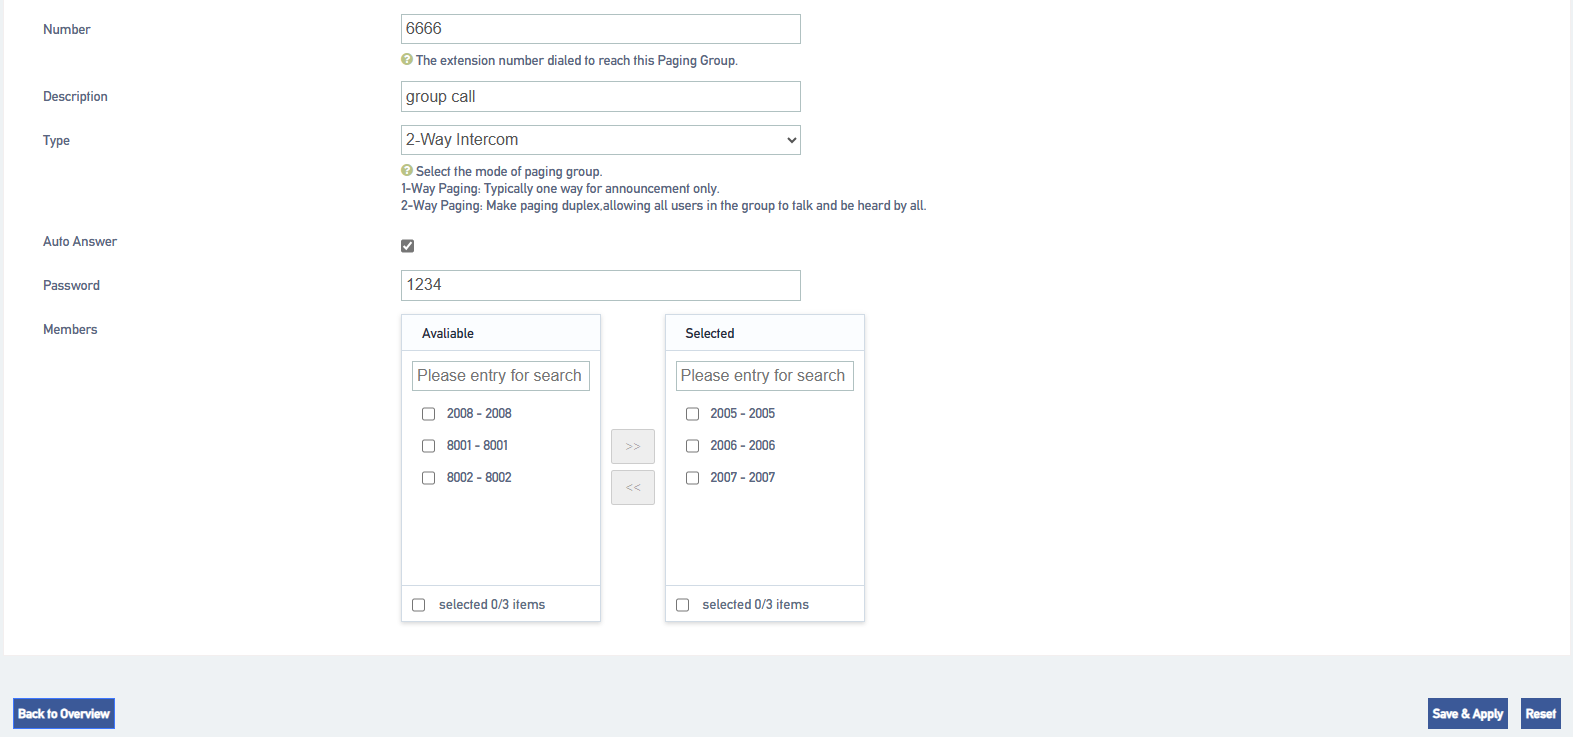
Task: Click the Save & Apply button
Action: point(1468,714)
